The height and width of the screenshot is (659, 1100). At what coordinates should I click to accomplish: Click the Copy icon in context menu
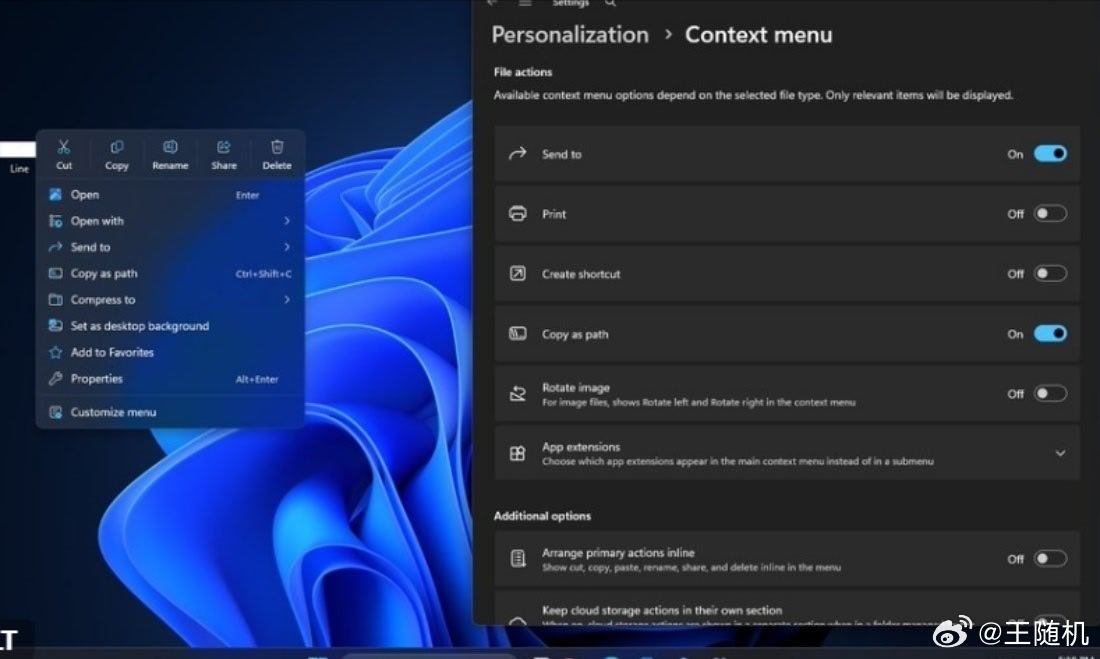(116, 147)
